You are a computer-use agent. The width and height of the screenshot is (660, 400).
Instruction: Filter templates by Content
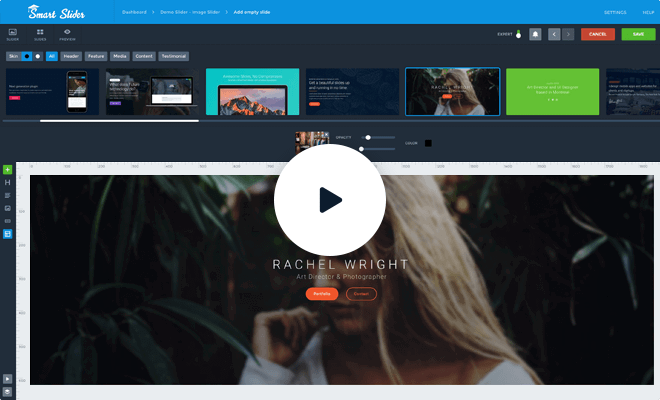pyautogui.click(x=144, y=56)
